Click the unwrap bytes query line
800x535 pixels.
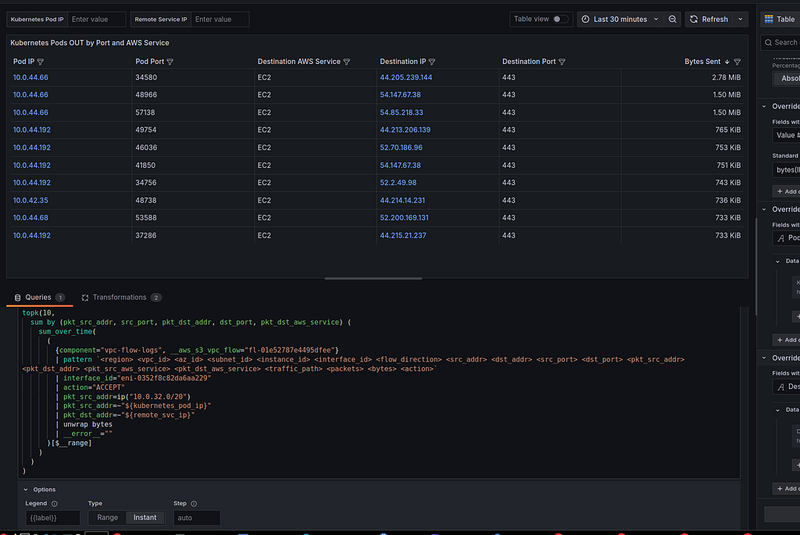pyautogui.click(x=88, y=424)
